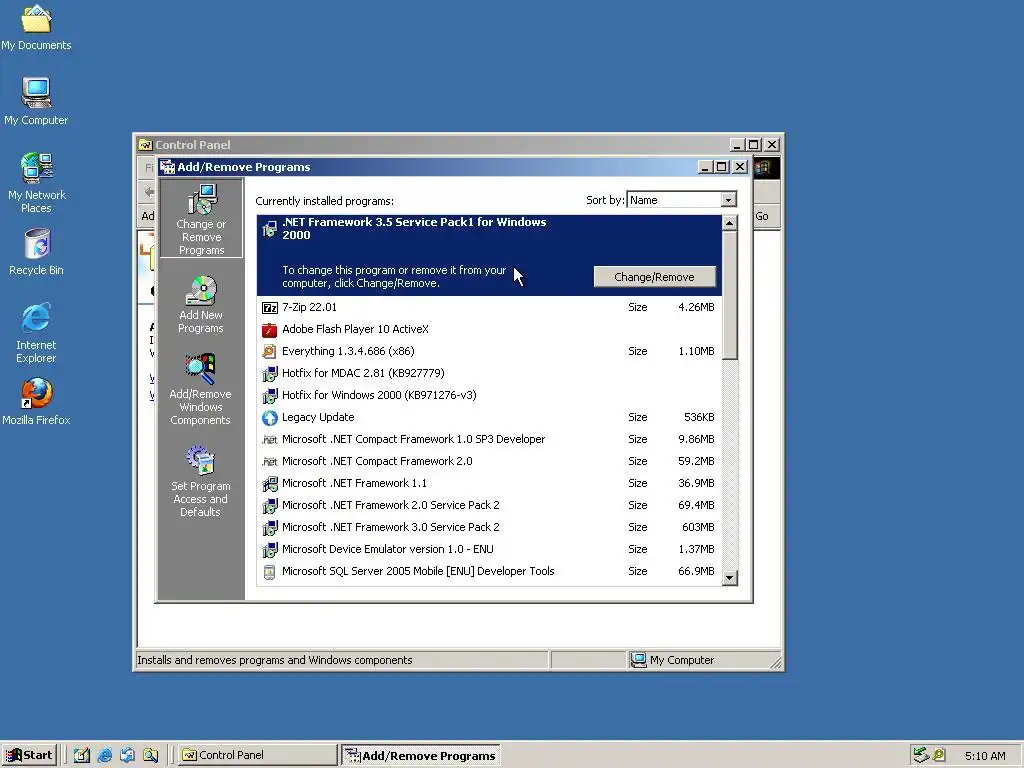
Task: Open Add/Remove Windows Components sidebar icon
Action: (x=200, y=389)
